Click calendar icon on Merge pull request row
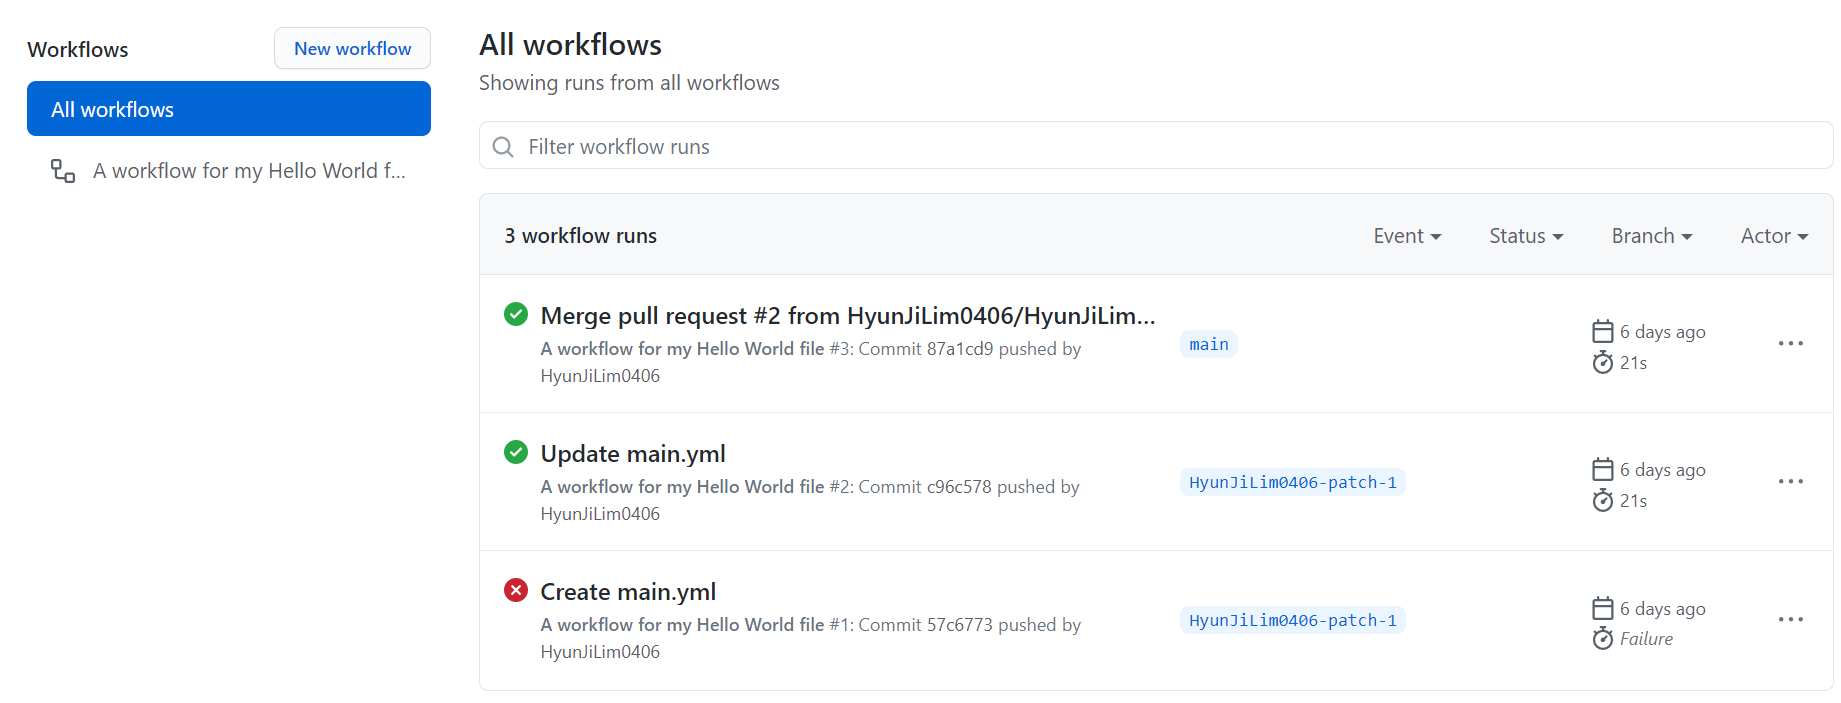This screenshot has height=703, width=1841. (1603, 331)
